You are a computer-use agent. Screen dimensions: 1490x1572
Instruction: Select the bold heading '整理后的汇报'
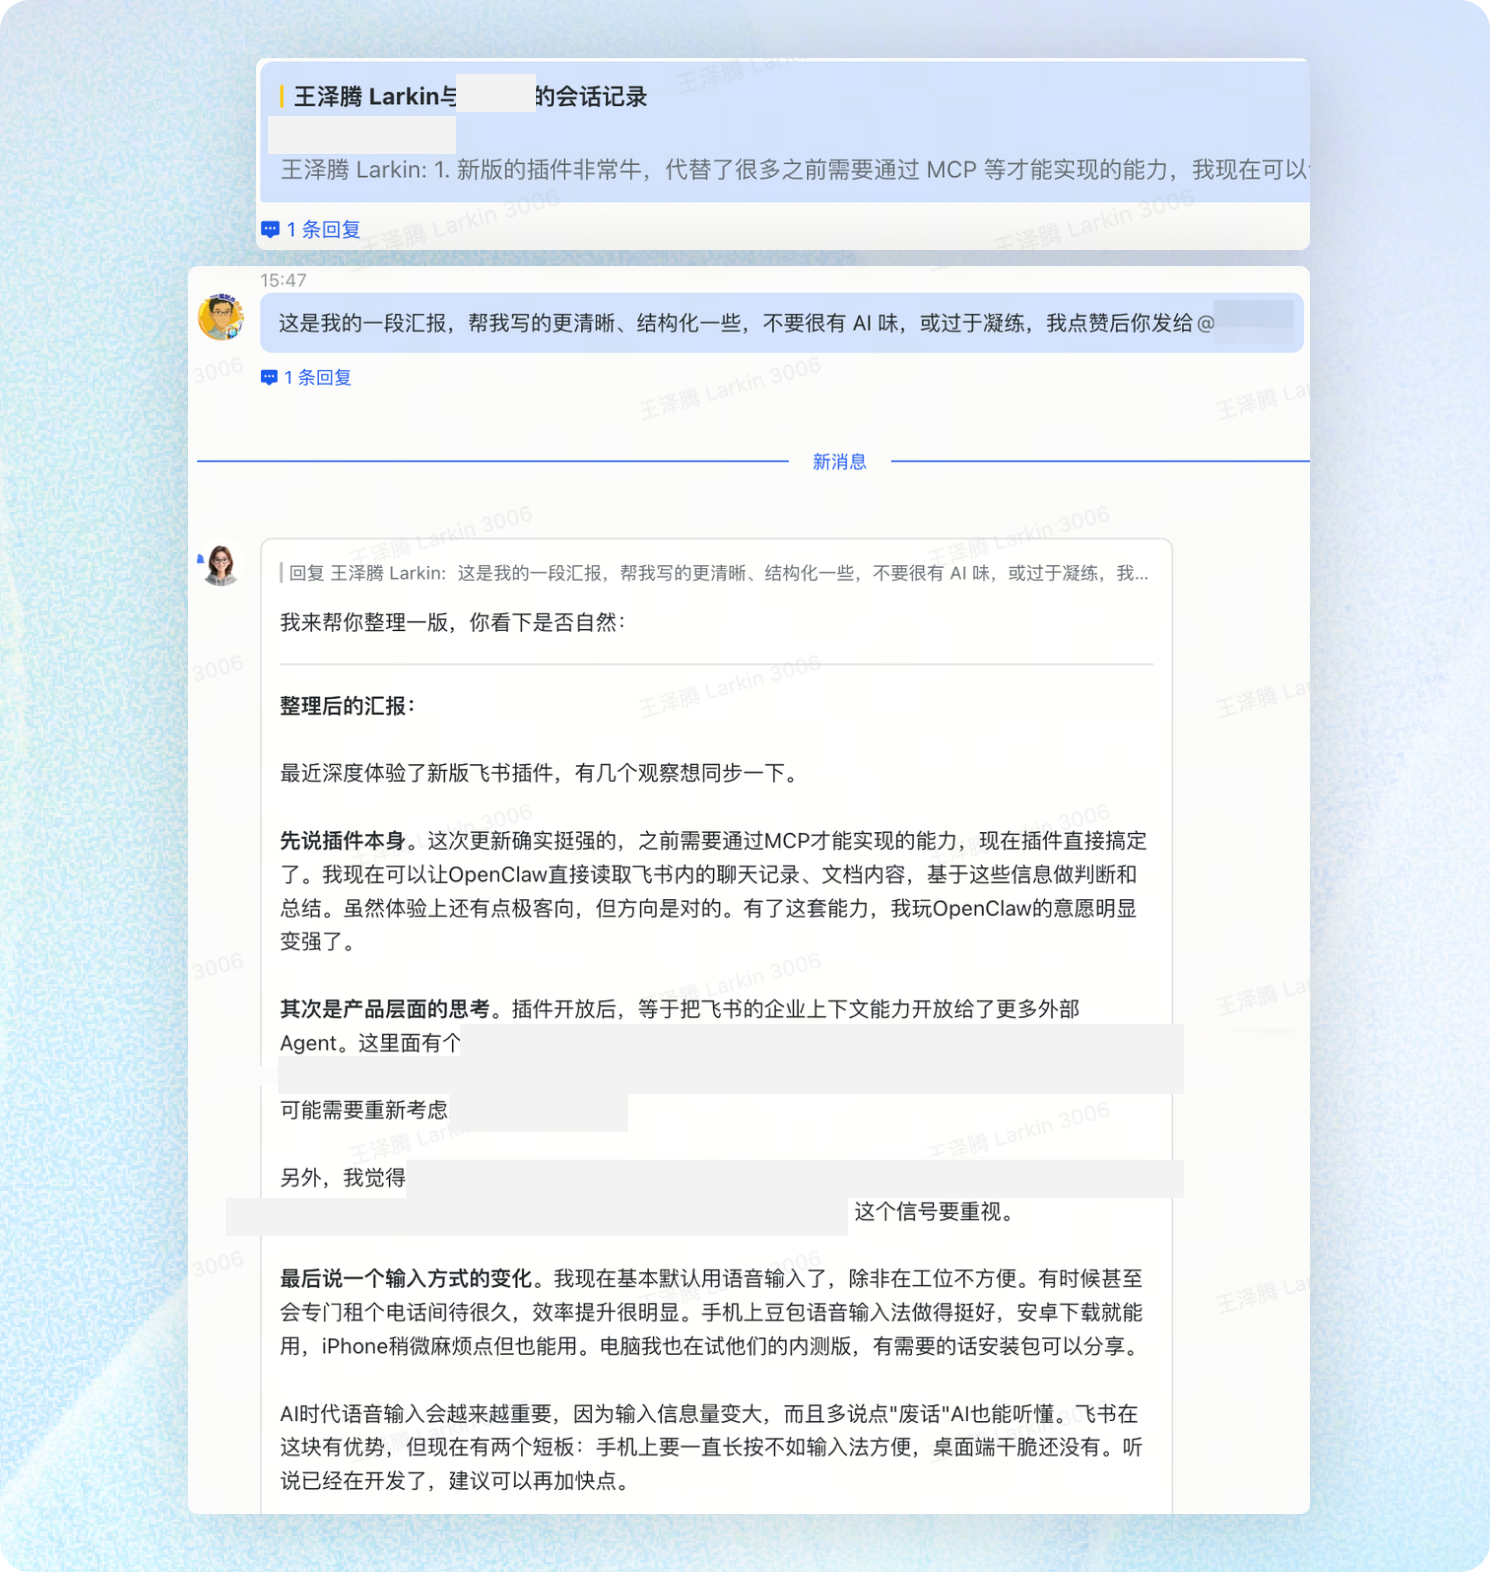[x=347, y=706]
